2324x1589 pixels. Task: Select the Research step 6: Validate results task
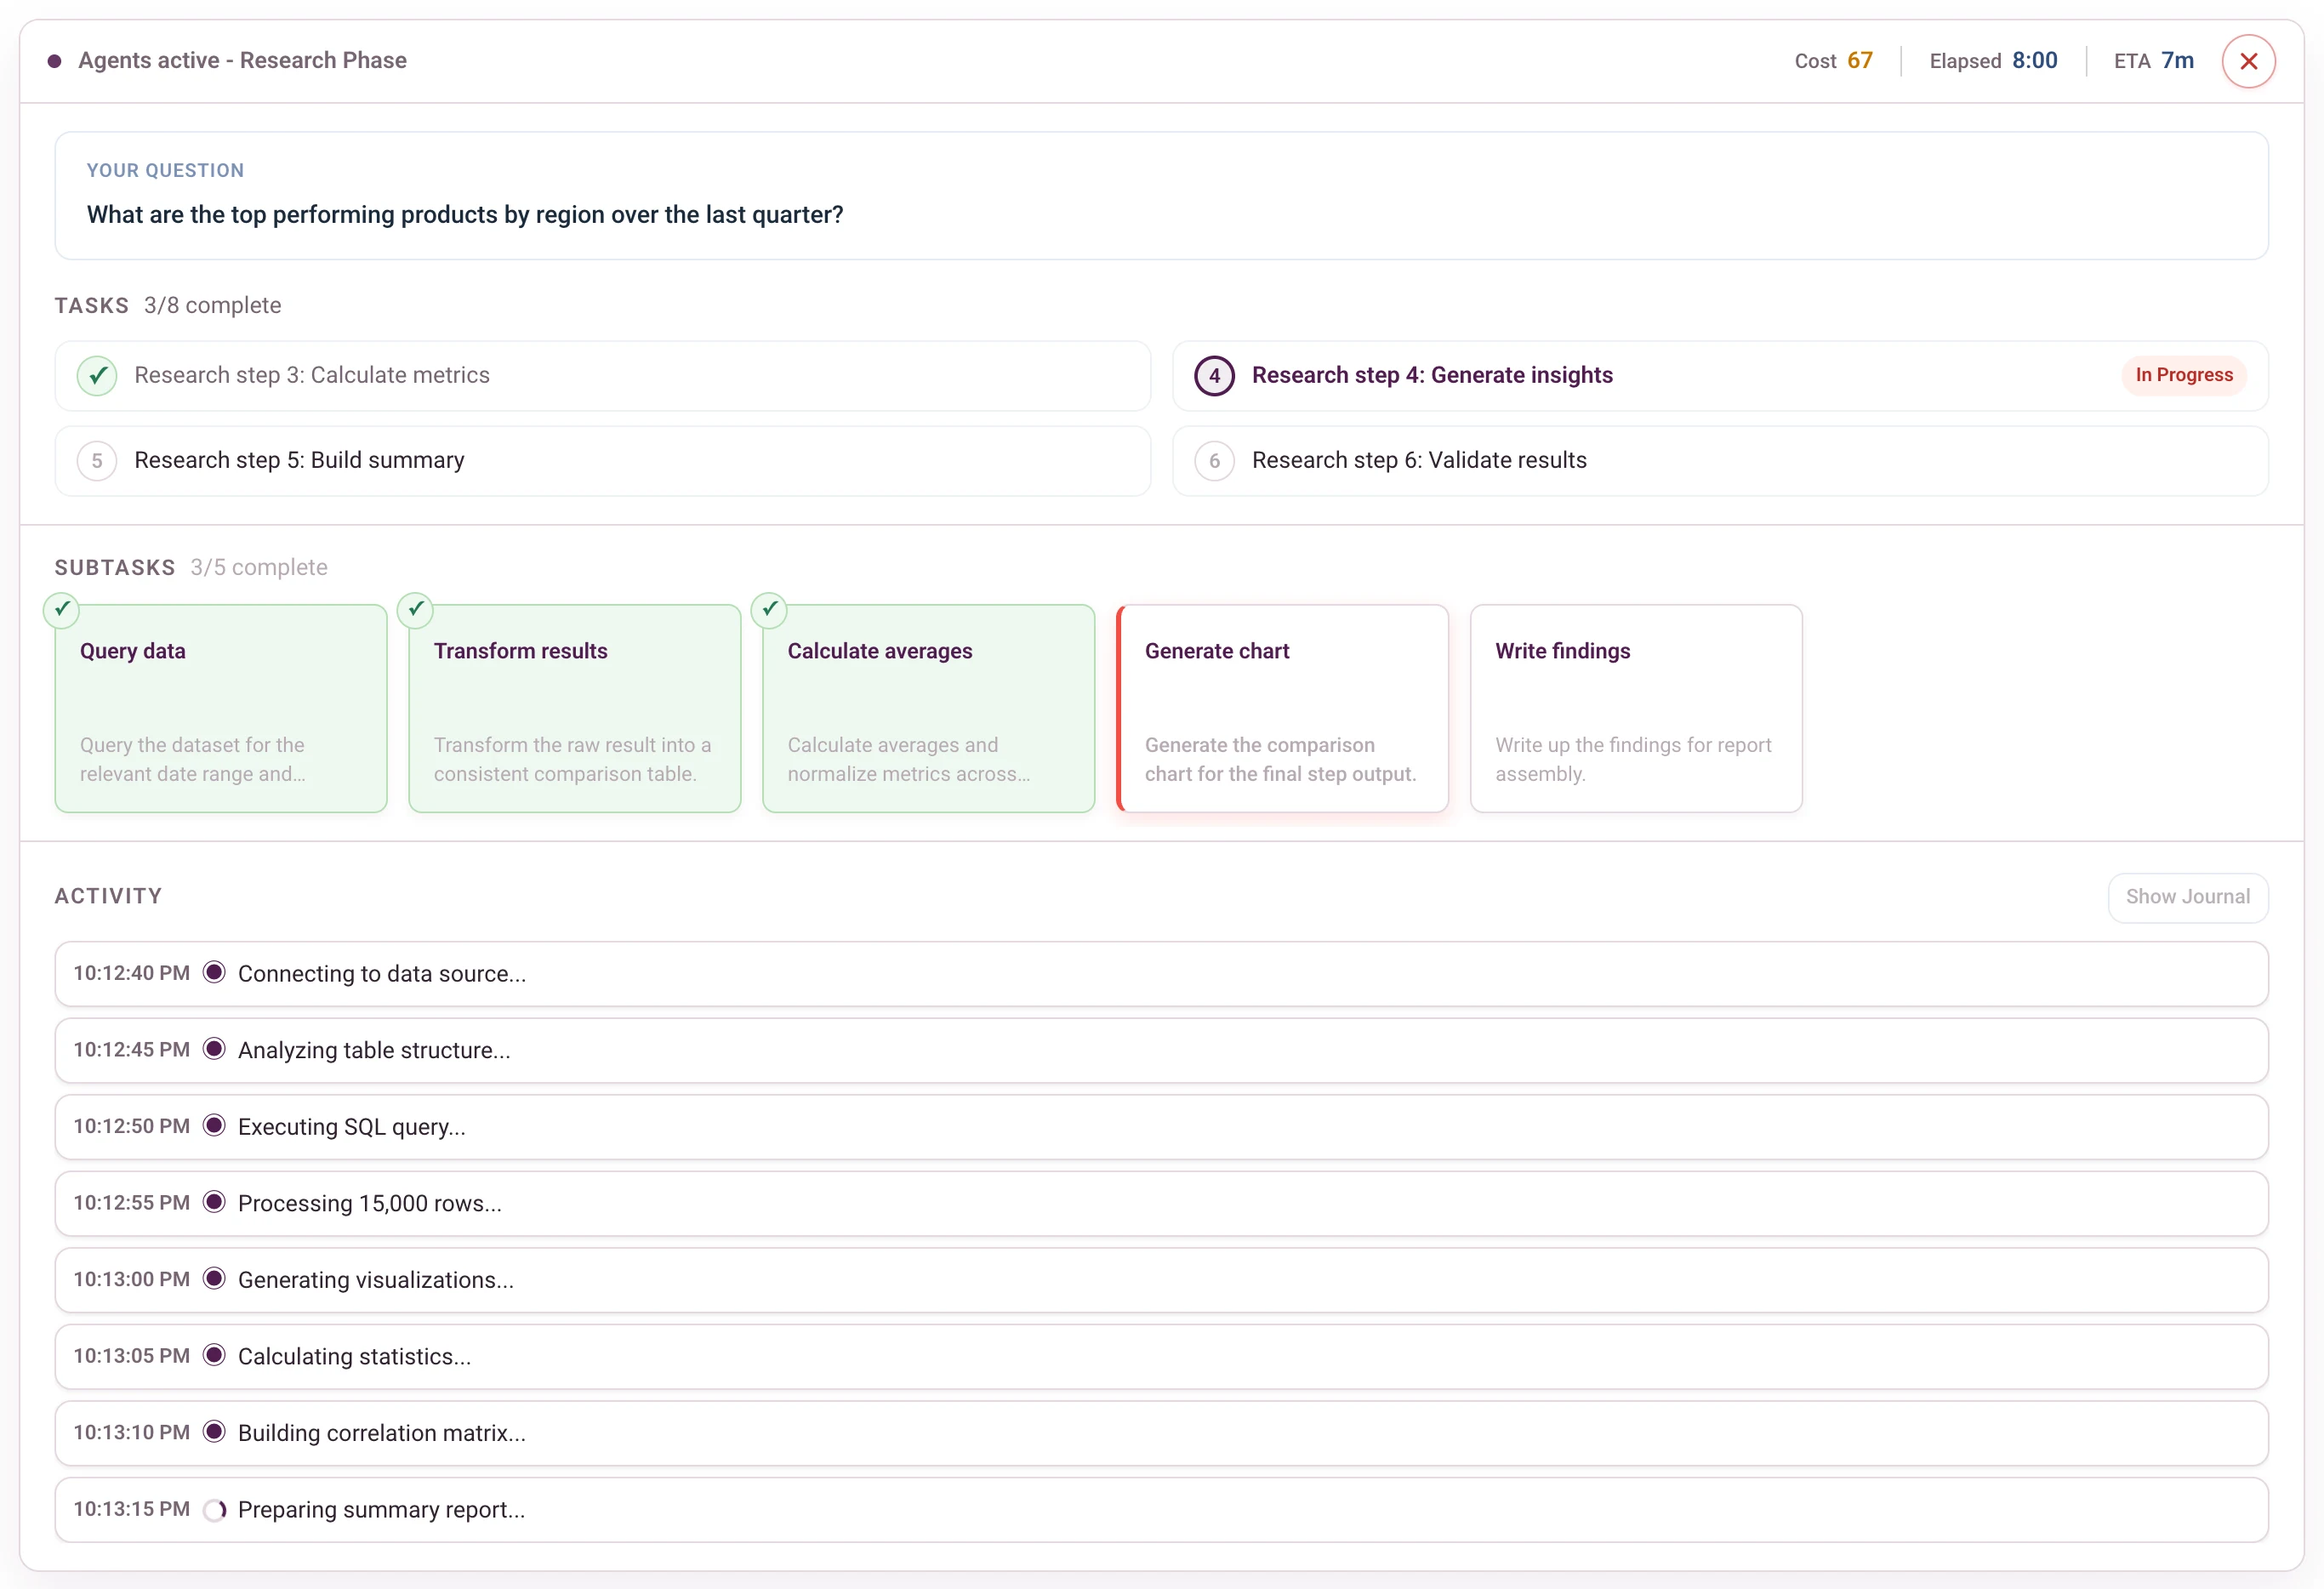1720,461
